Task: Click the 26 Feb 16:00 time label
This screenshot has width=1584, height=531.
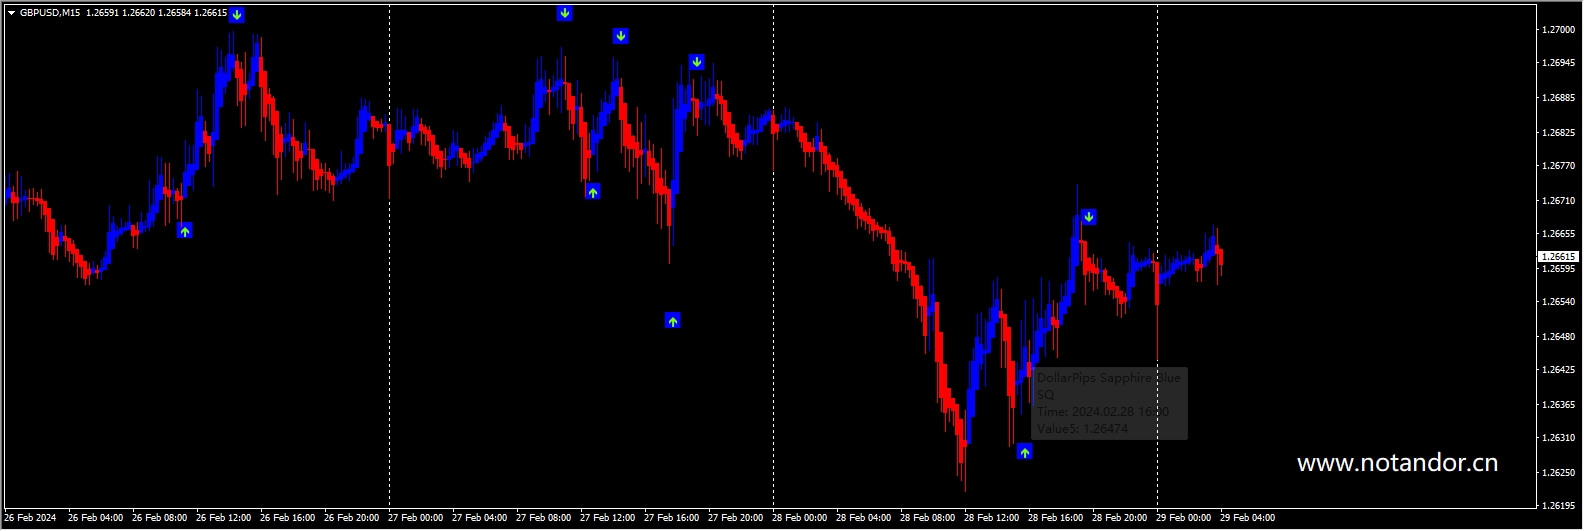Action: click(288, 518)
